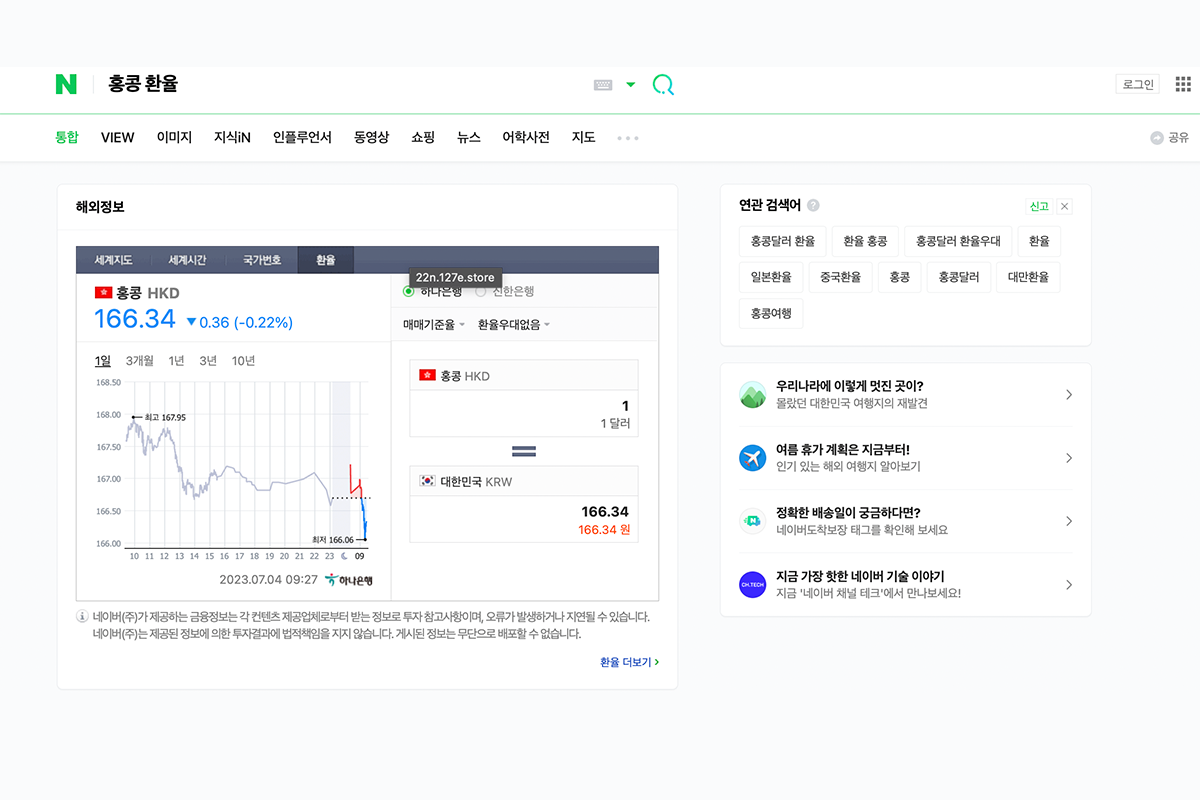
Task: Expand search autocomplete dropdown arrow
Action: pyautogui.click(x=630, y=85)
